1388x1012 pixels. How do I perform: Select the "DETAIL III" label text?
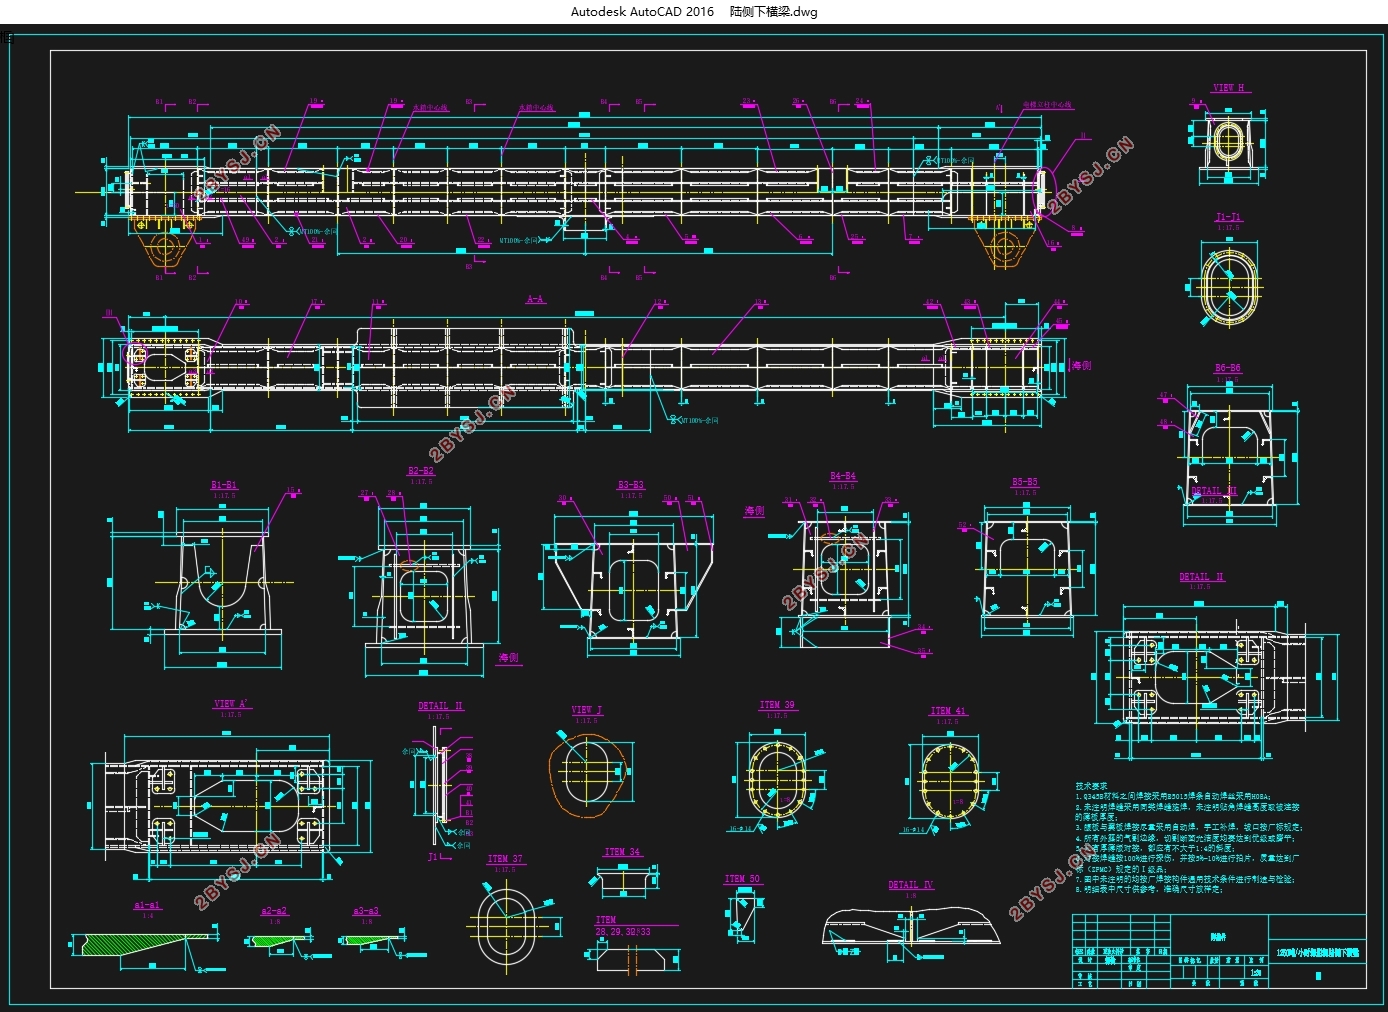(x=1214, y=491)
